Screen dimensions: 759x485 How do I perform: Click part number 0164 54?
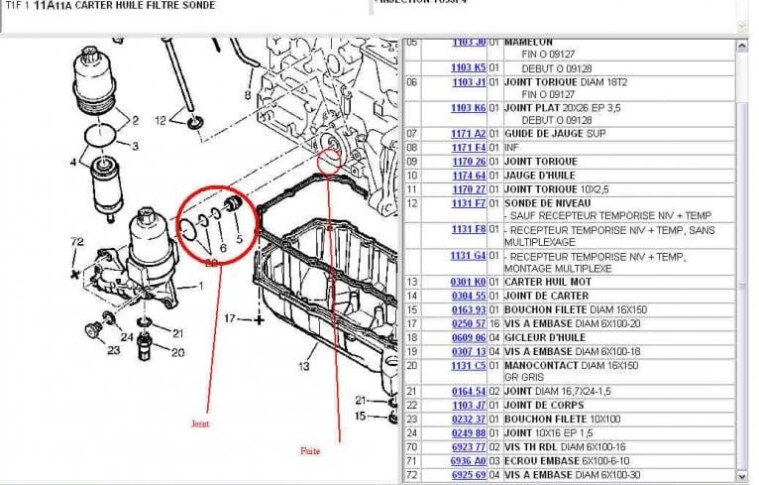(x=469, y=391)
